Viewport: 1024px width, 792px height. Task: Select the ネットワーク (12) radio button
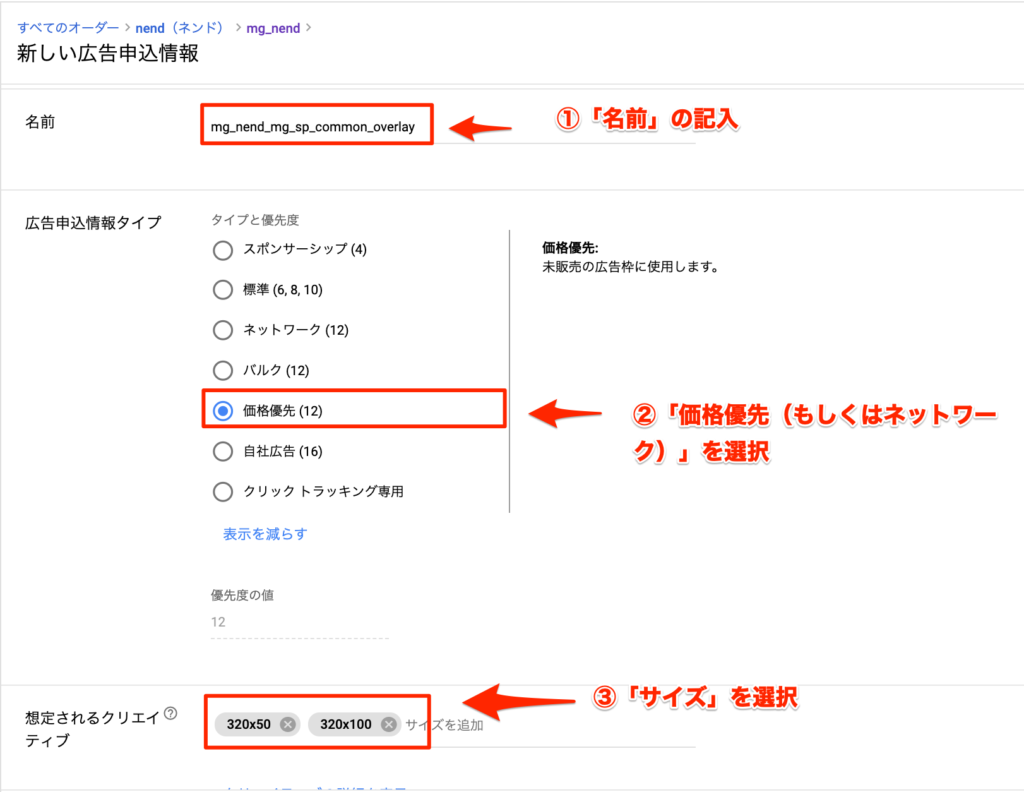(x=223, y=330)
